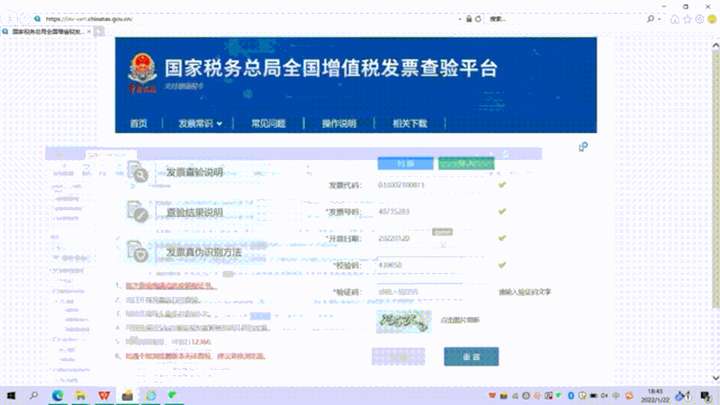Expand the 发票常识 dropdown menu

[200, 124]
